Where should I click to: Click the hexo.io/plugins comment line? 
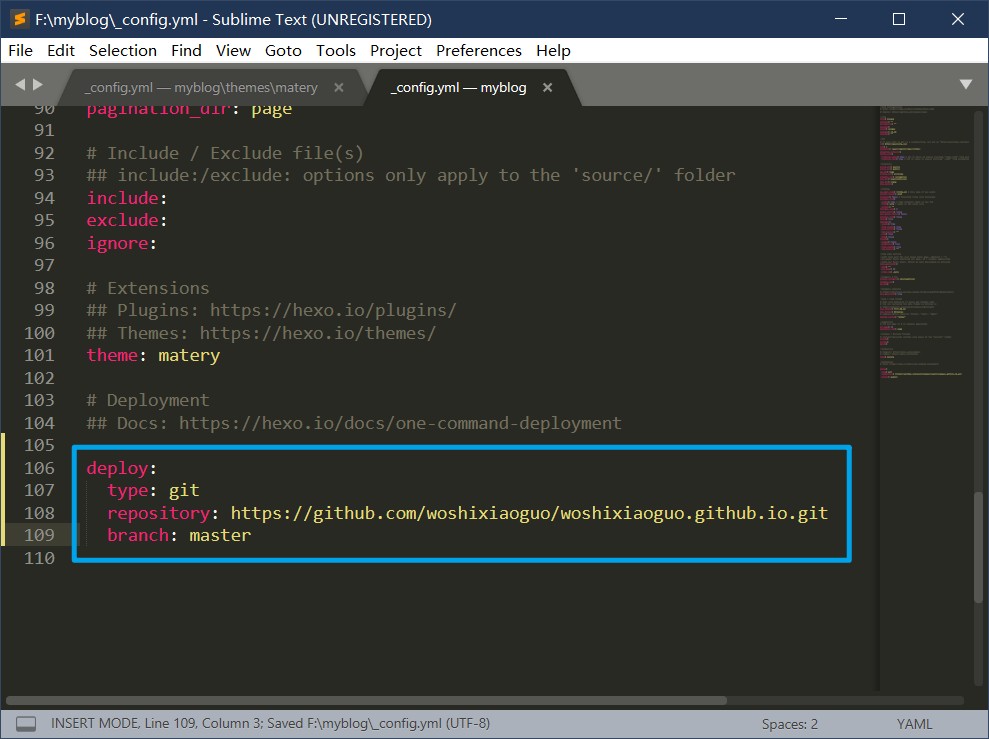click(271, 310)
